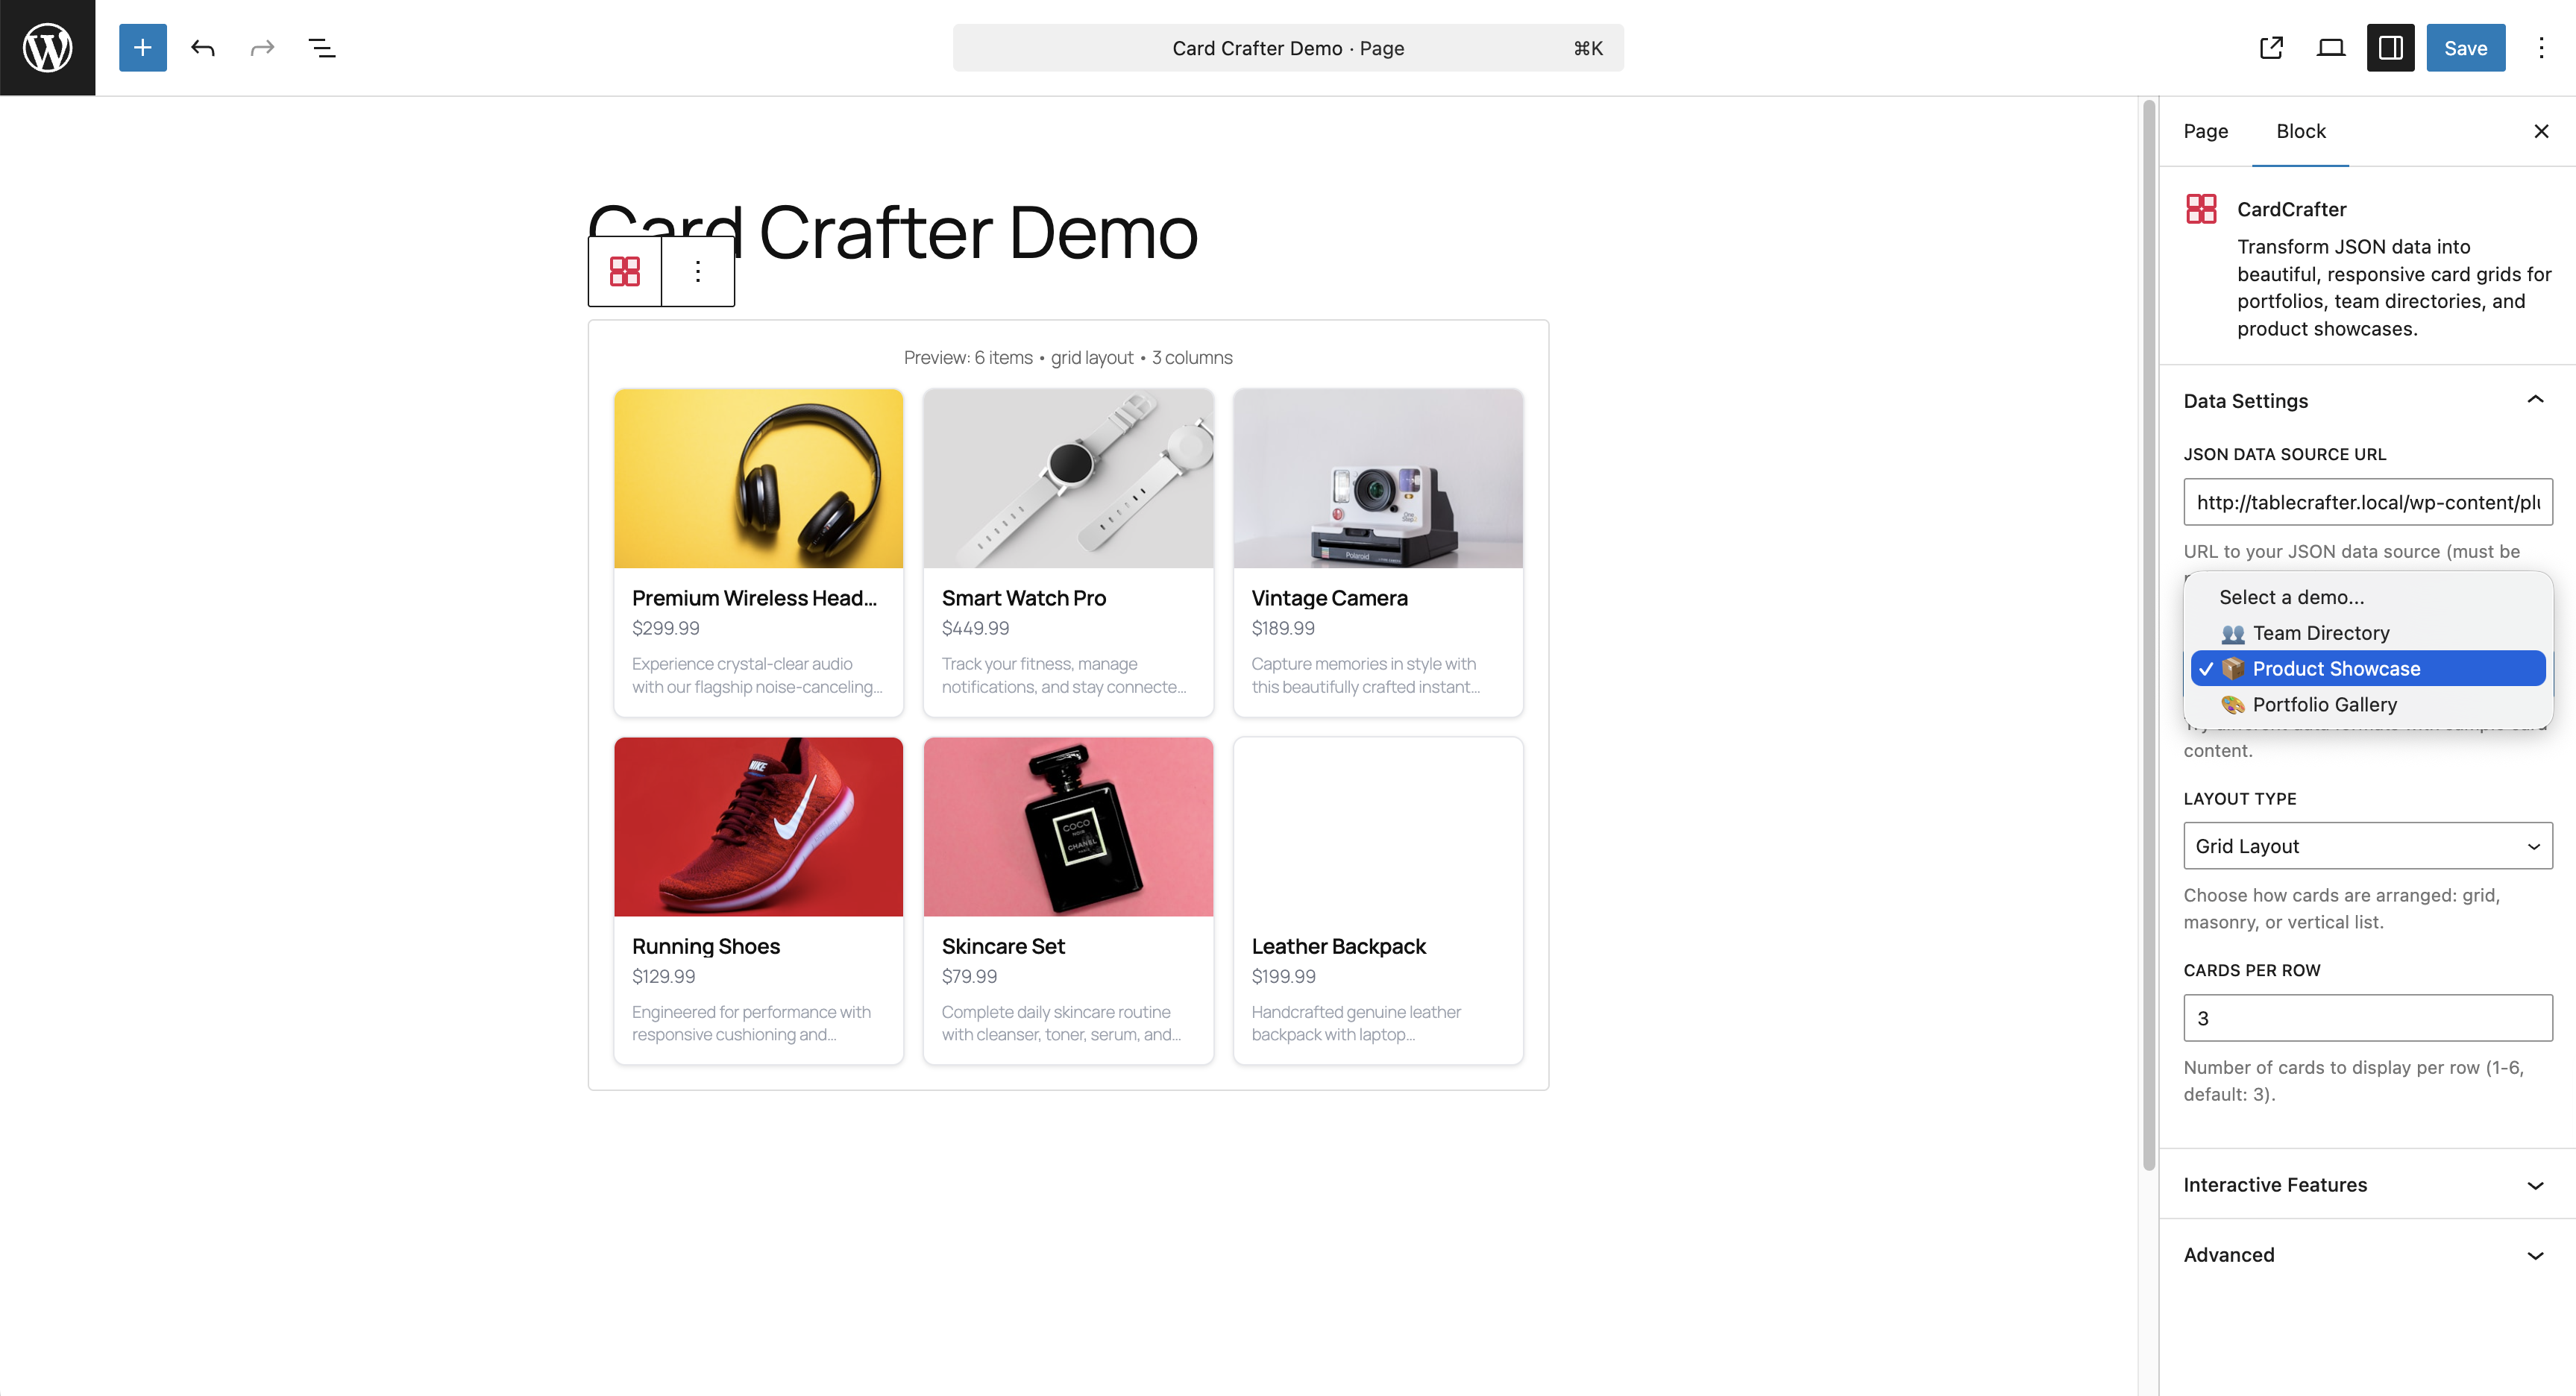The image size is (2576, 1396).
Task: Open the document overview list icon
Action: tap(322, 47)
